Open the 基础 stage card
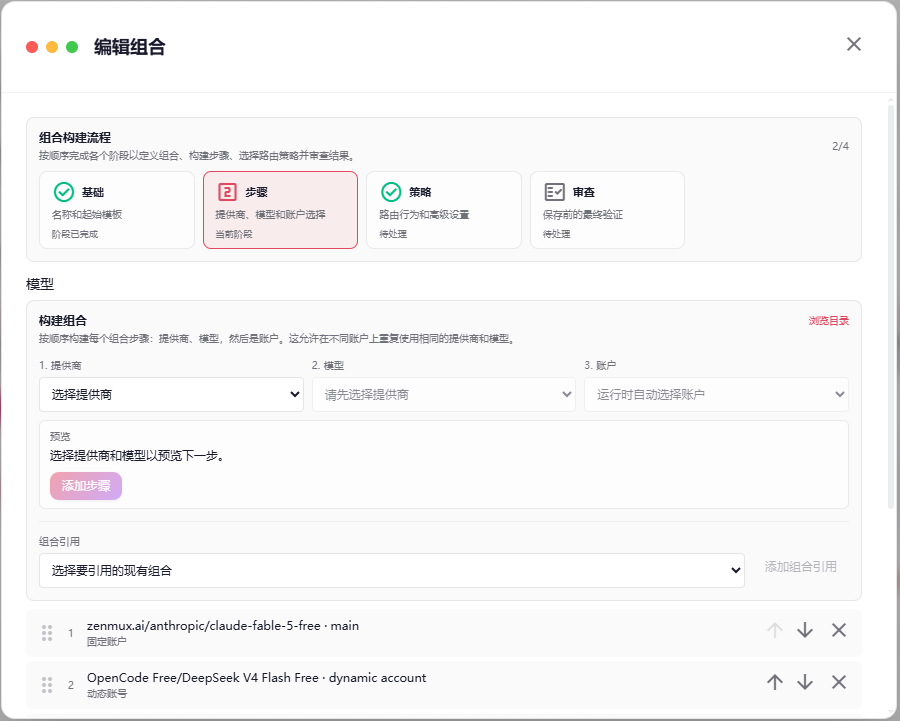The height and width of the screenshot is (721, 900). click(x=117, y=210)
